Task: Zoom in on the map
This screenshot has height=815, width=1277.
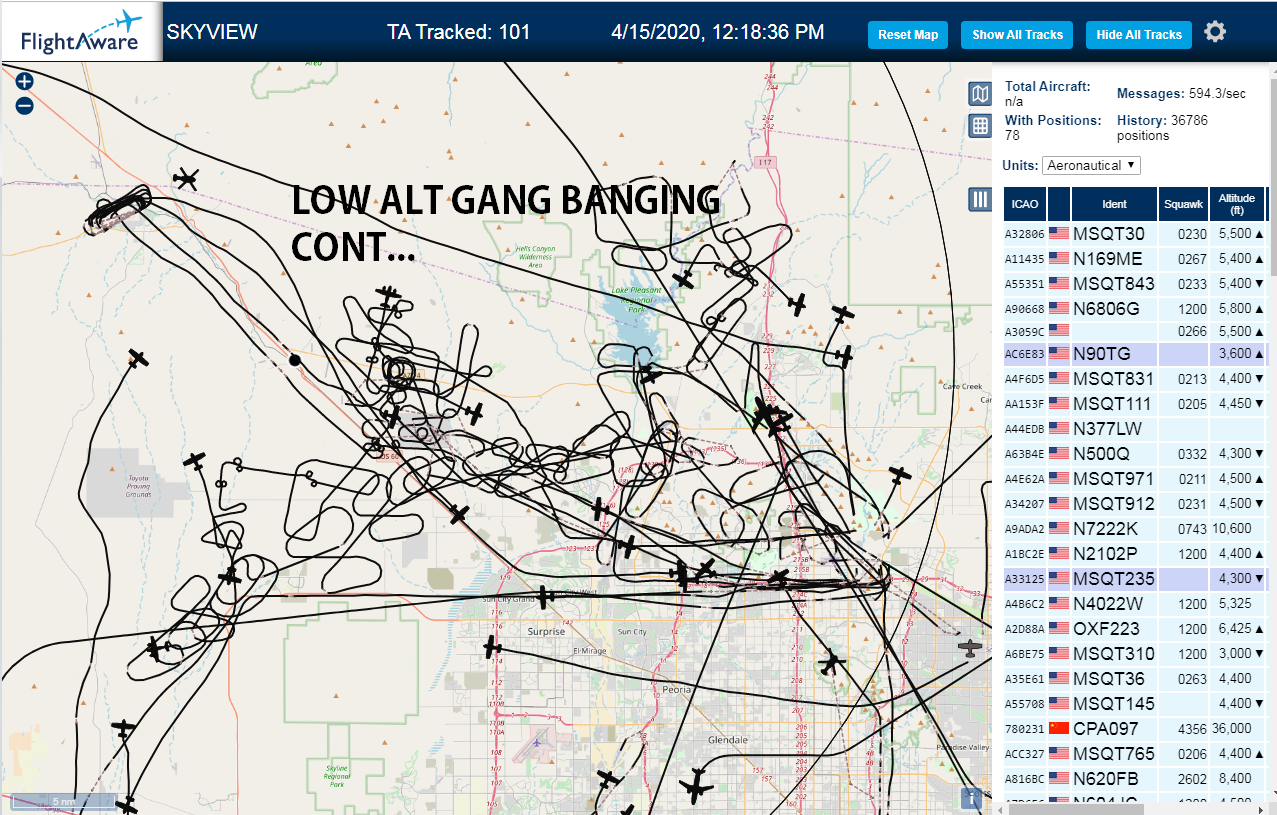Action: coord(25,82)
